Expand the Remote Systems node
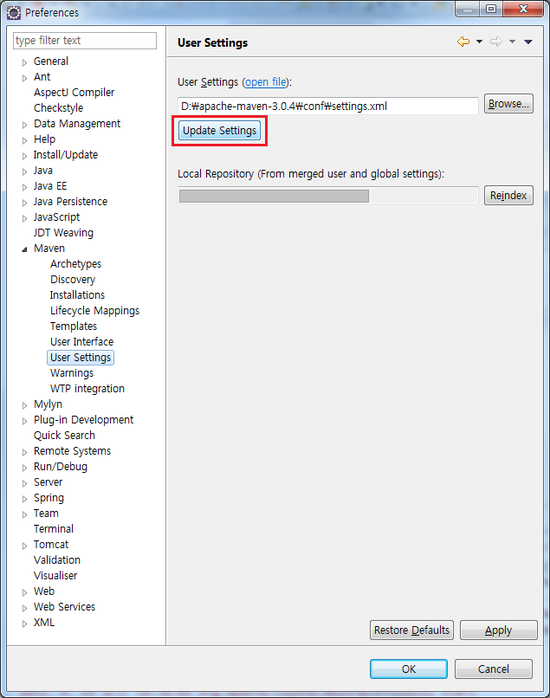 pyautogui.click(x=24, y=452)
